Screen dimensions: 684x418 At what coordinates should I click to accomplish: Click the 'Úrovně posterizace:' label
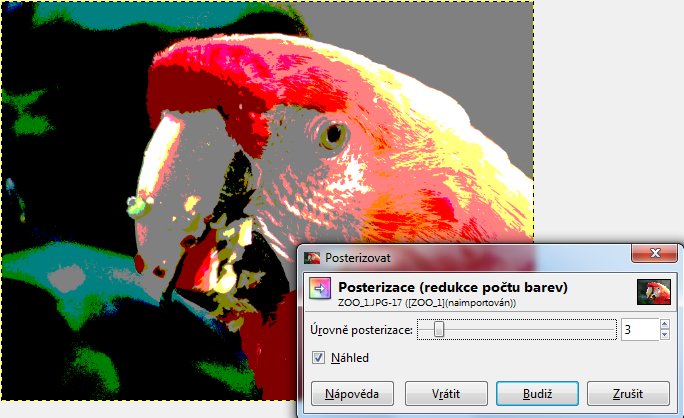pyautogui.click(x=362, y=330)
